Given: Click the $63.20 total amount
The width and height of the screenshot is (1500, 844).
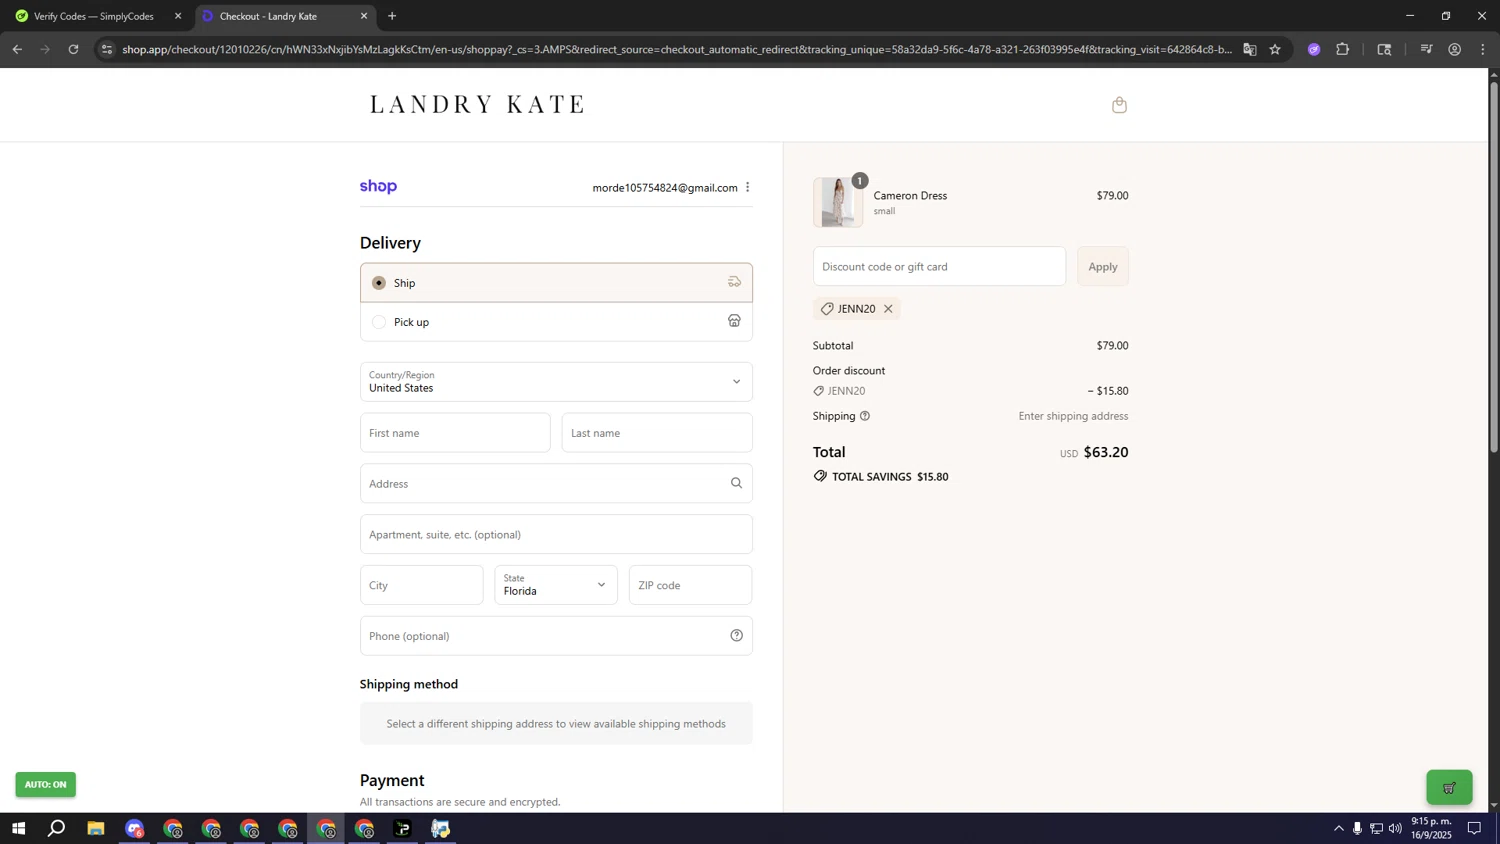Looking at the screenshot, I should [x=1106, y=452].
